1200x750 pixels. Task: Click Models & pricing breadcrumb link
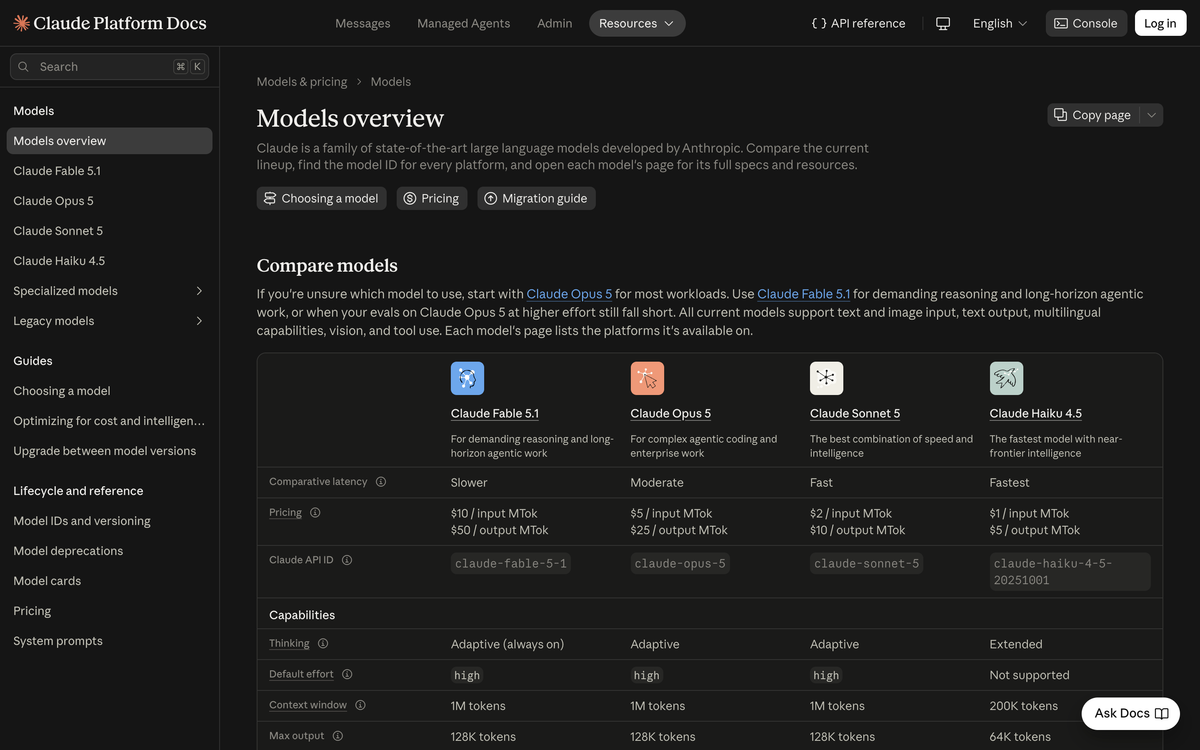pyautogui.click(x=302, y=82)
